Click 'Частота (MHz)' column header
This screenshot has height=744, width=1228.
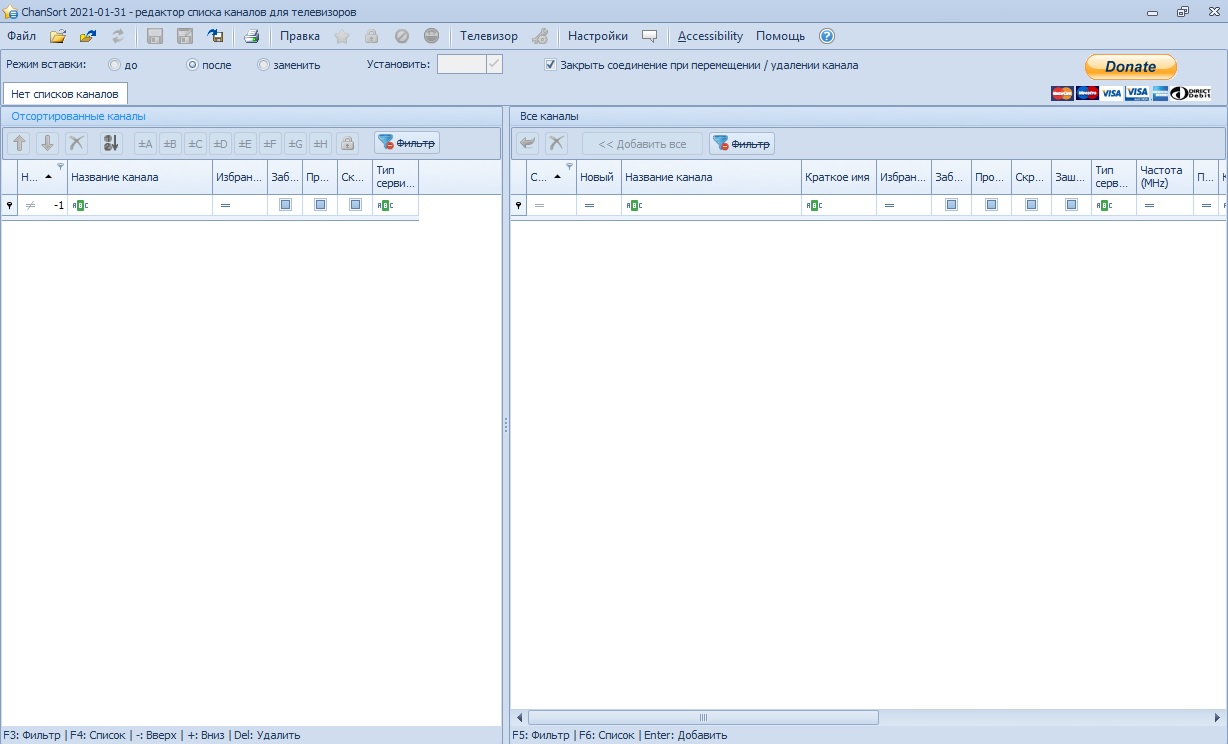coord(1164,177)
